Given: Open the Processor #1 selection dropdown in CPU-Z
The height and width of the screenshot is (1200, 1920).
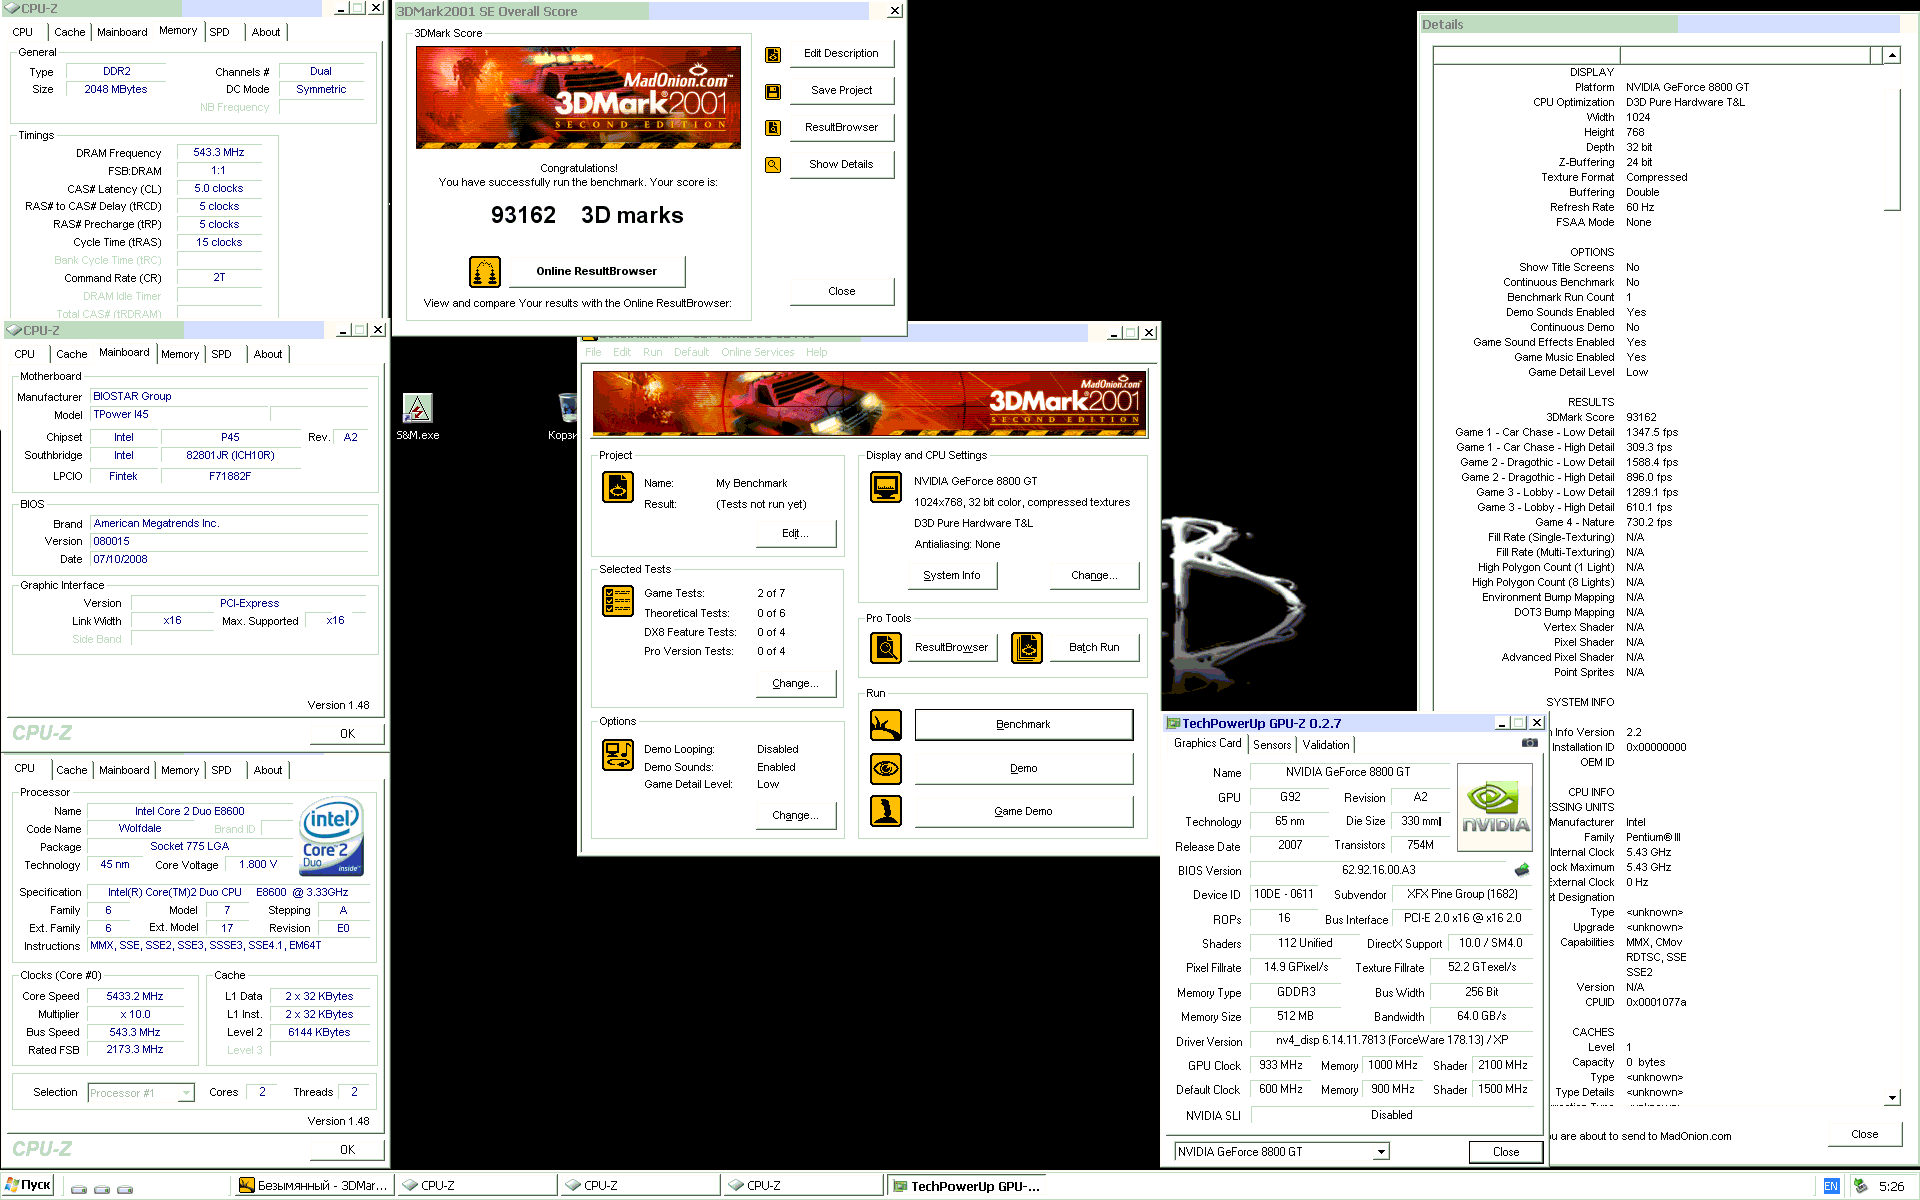Looking at the screenshot, I should tap(186, 1093).
